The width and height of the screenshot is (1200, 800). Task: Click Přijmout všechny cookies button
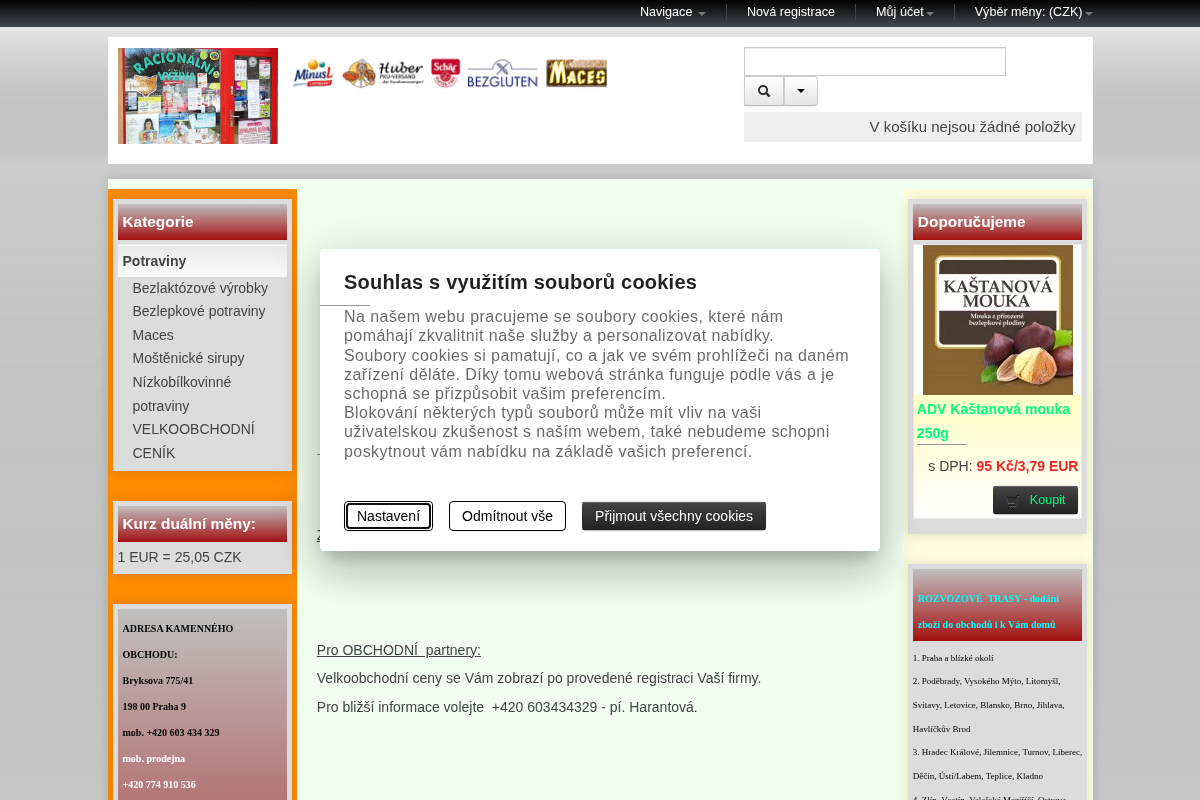(x=674, y=516)
